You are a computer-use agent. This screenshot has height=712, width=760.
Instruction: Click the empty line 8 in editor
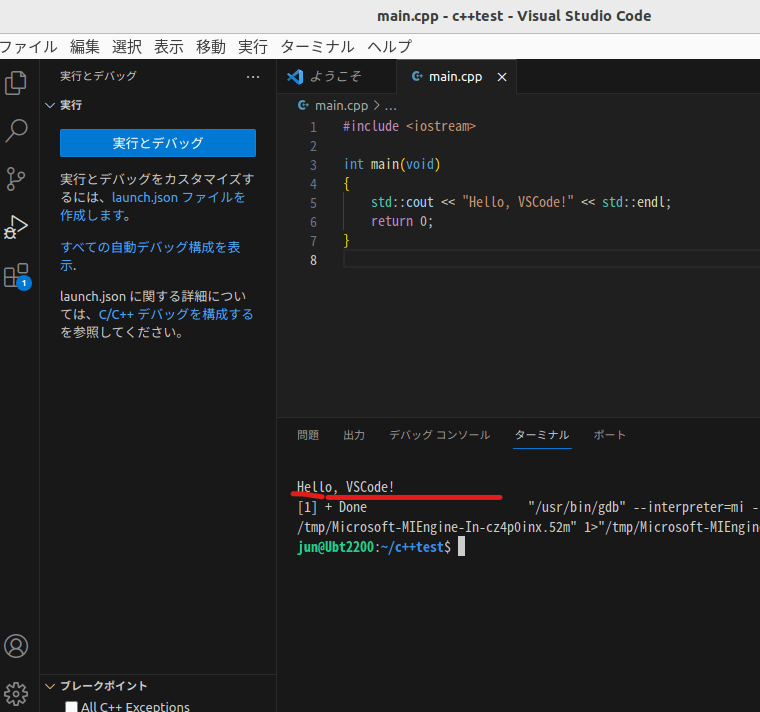tap(551, 260)
